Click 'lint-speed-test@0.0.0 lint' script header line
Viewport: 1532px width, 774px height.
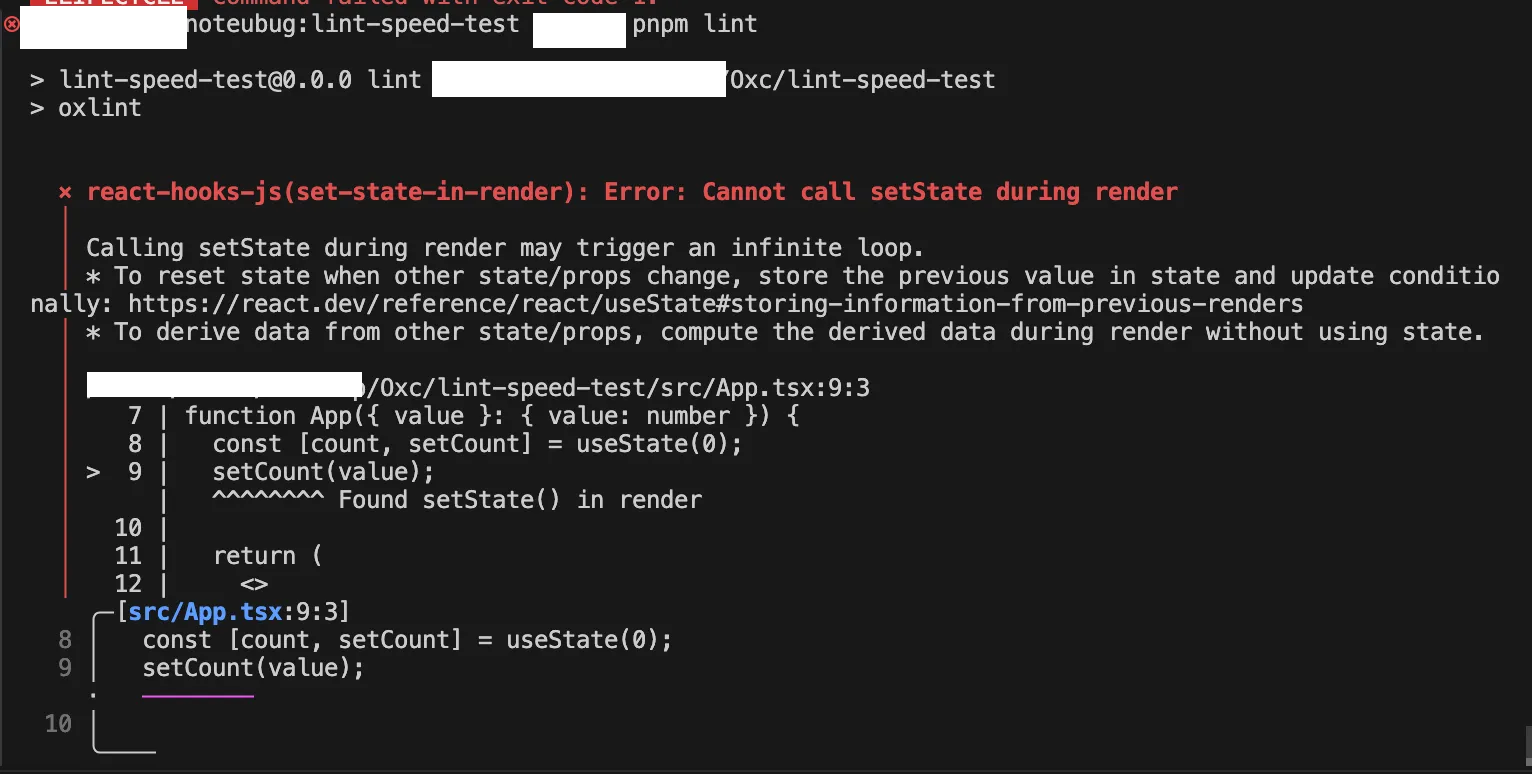[x=240, y=80]
